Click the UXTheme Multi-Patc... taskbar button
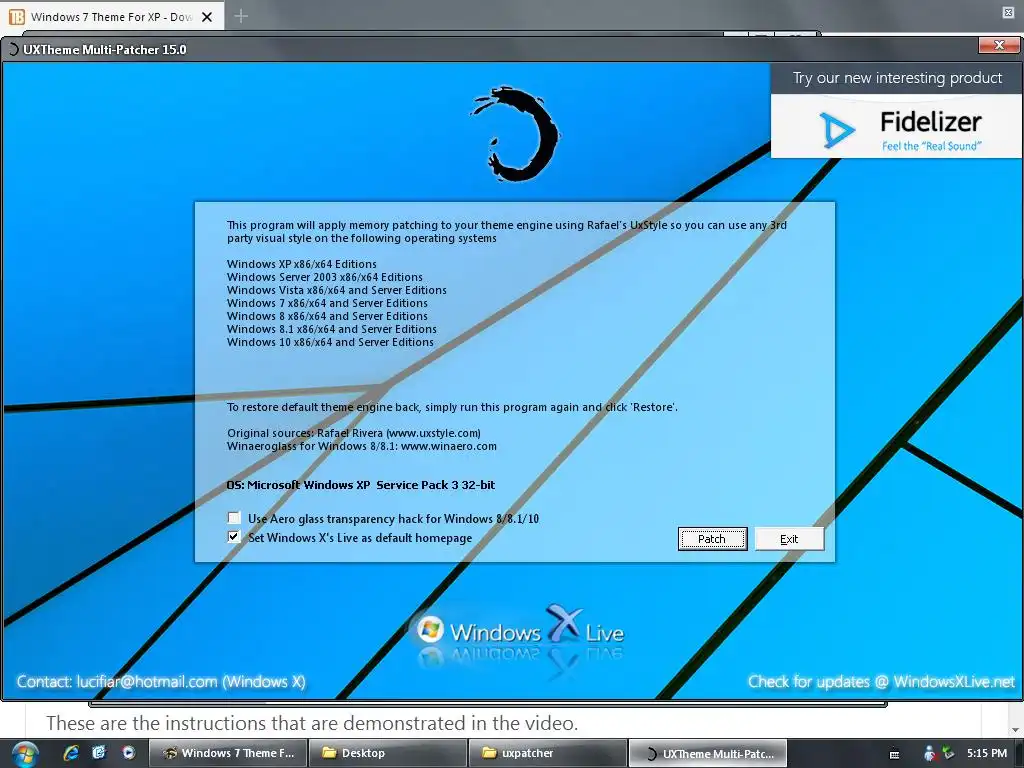 click(x=708, y=753)
